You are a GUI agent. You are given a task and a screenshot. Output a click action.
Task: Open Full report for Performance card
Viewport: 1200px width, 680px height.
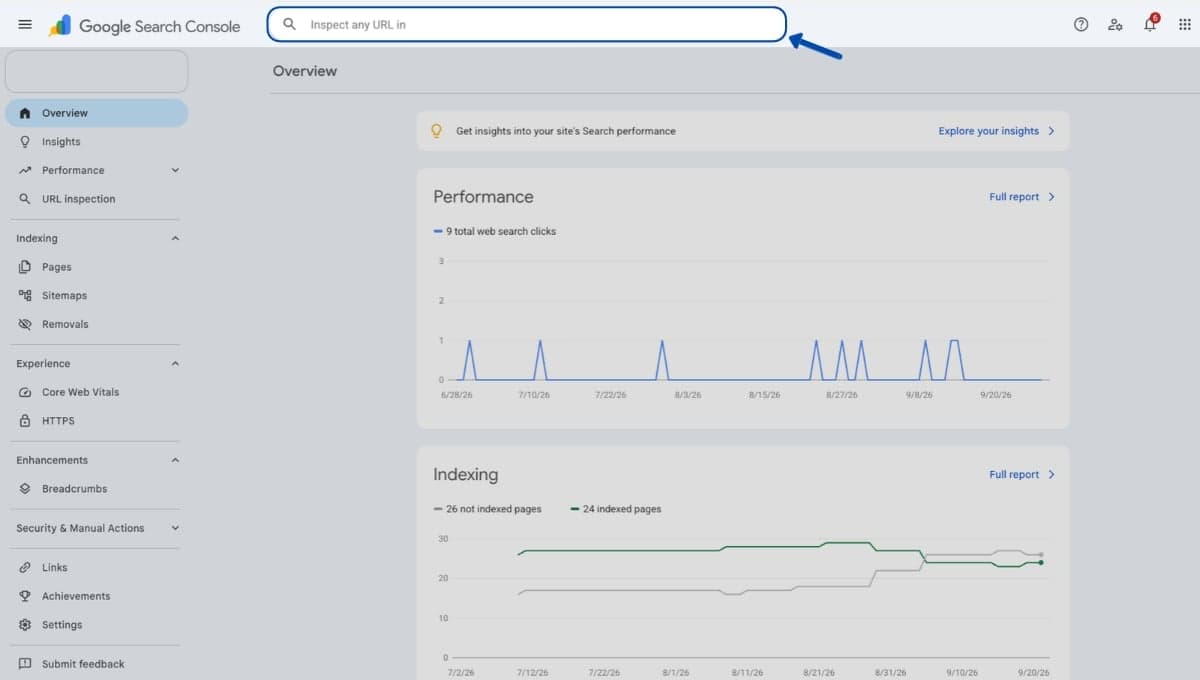[x=1022, y=197]
